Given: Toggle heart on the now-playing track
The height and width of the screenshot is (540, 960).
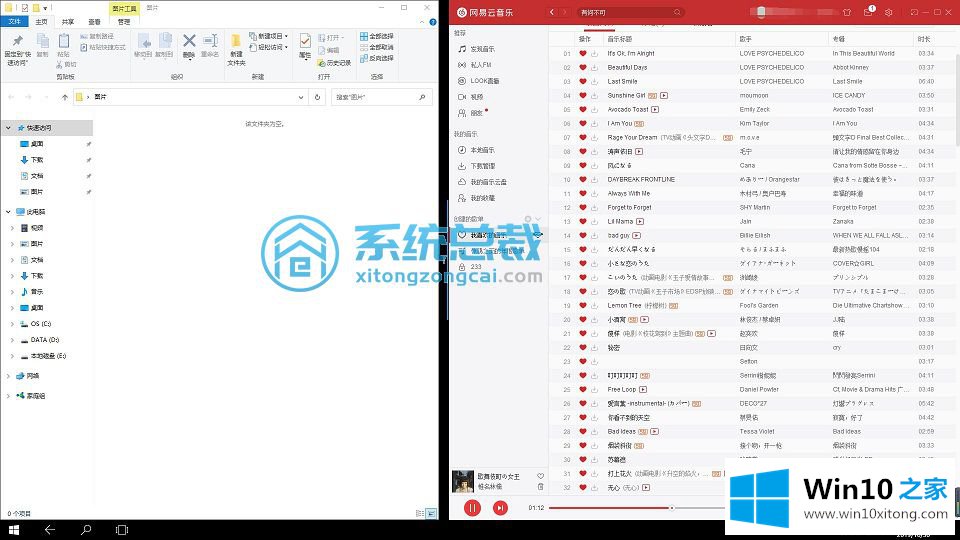Looking at the screenshot, I should tap(540, 476).
